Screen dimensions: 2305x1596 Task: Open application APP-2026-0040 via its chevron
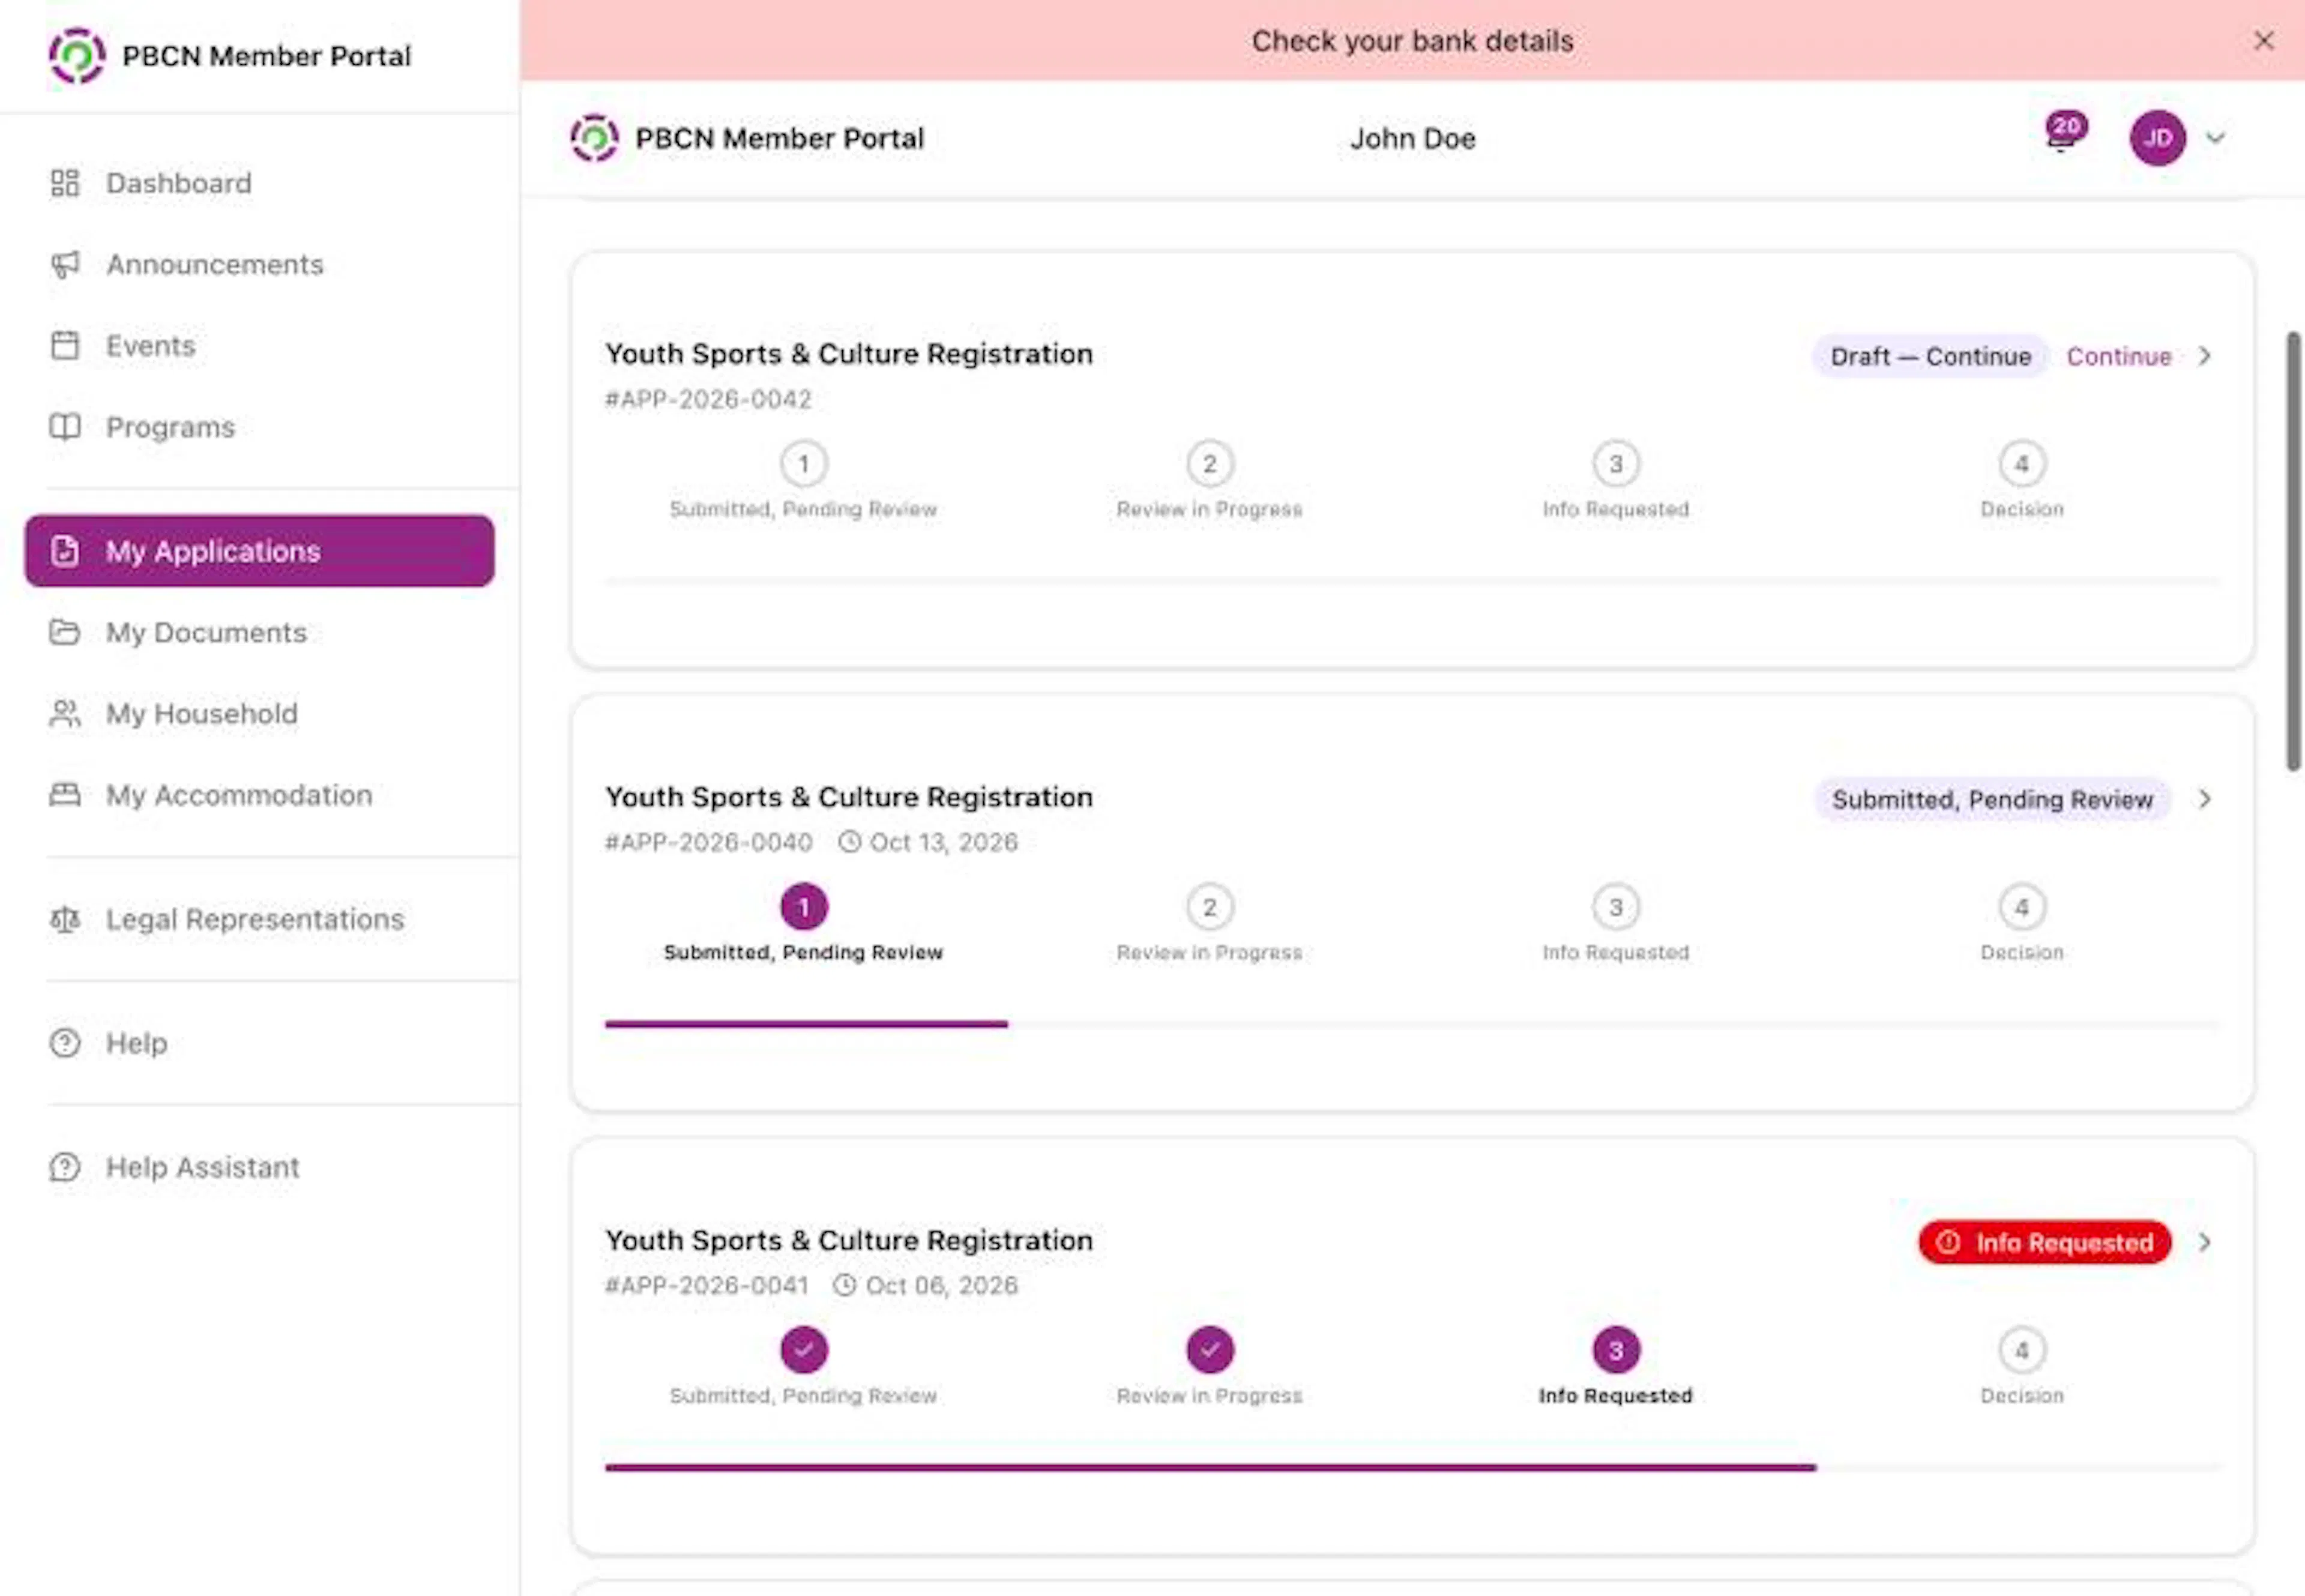pyautogui.click(x=2204, y=799)
